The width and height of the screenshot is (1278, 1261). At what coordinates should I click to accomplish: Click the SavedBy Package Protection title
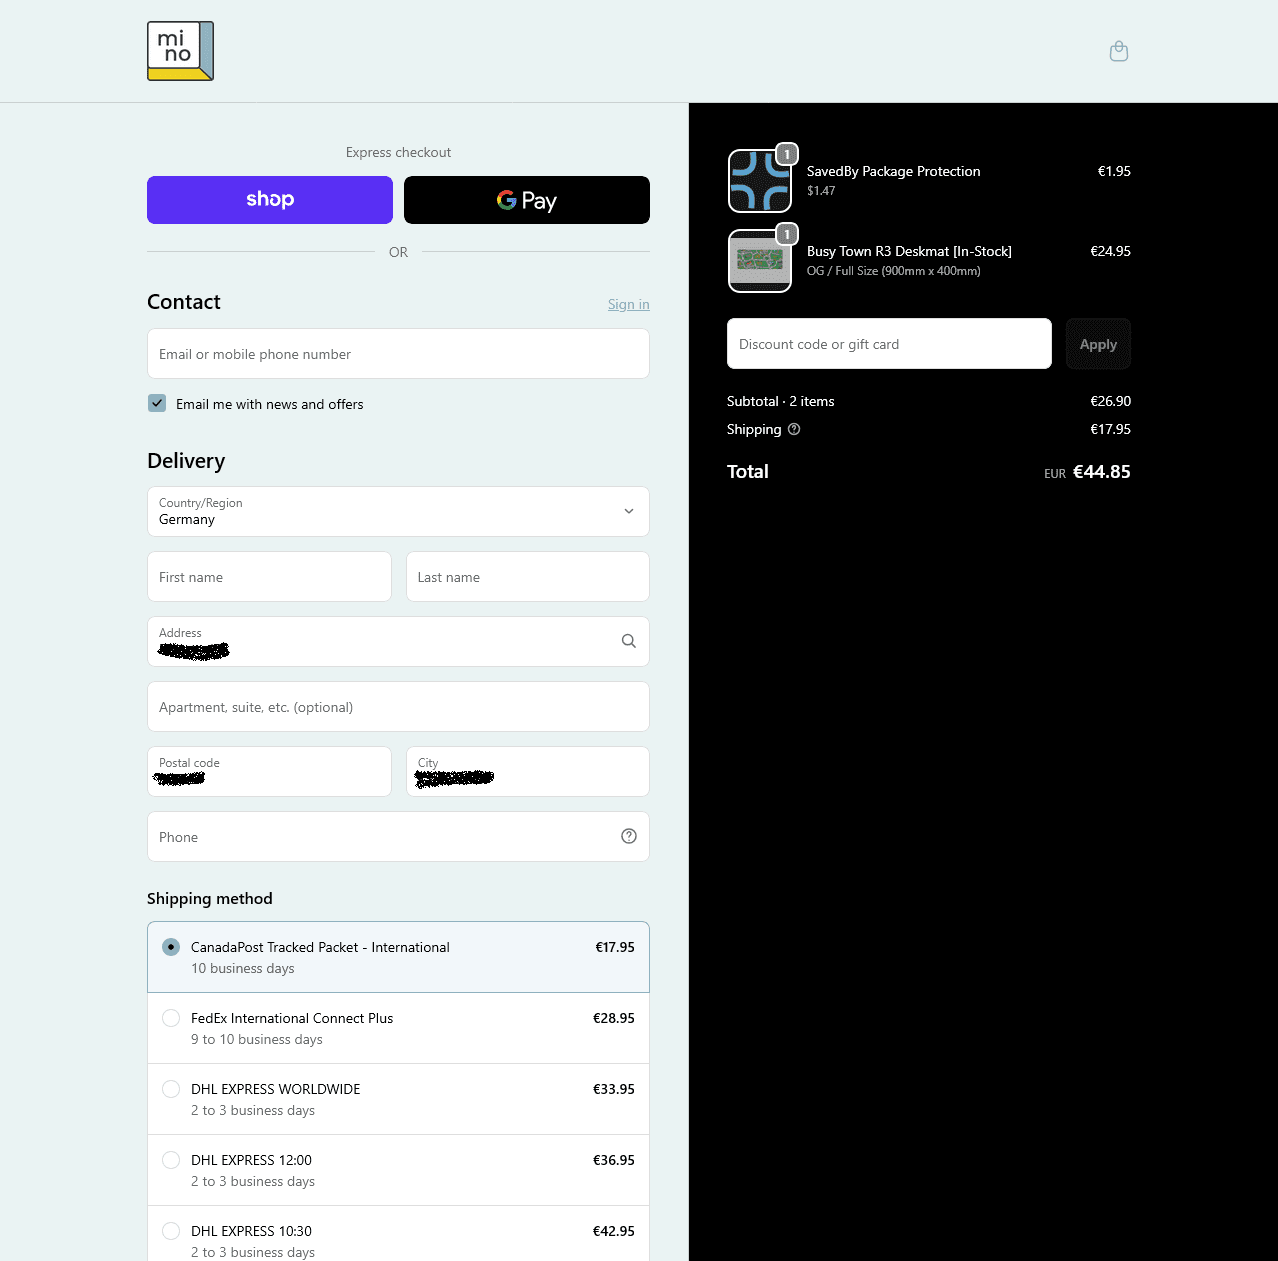[x=893, y=171]
